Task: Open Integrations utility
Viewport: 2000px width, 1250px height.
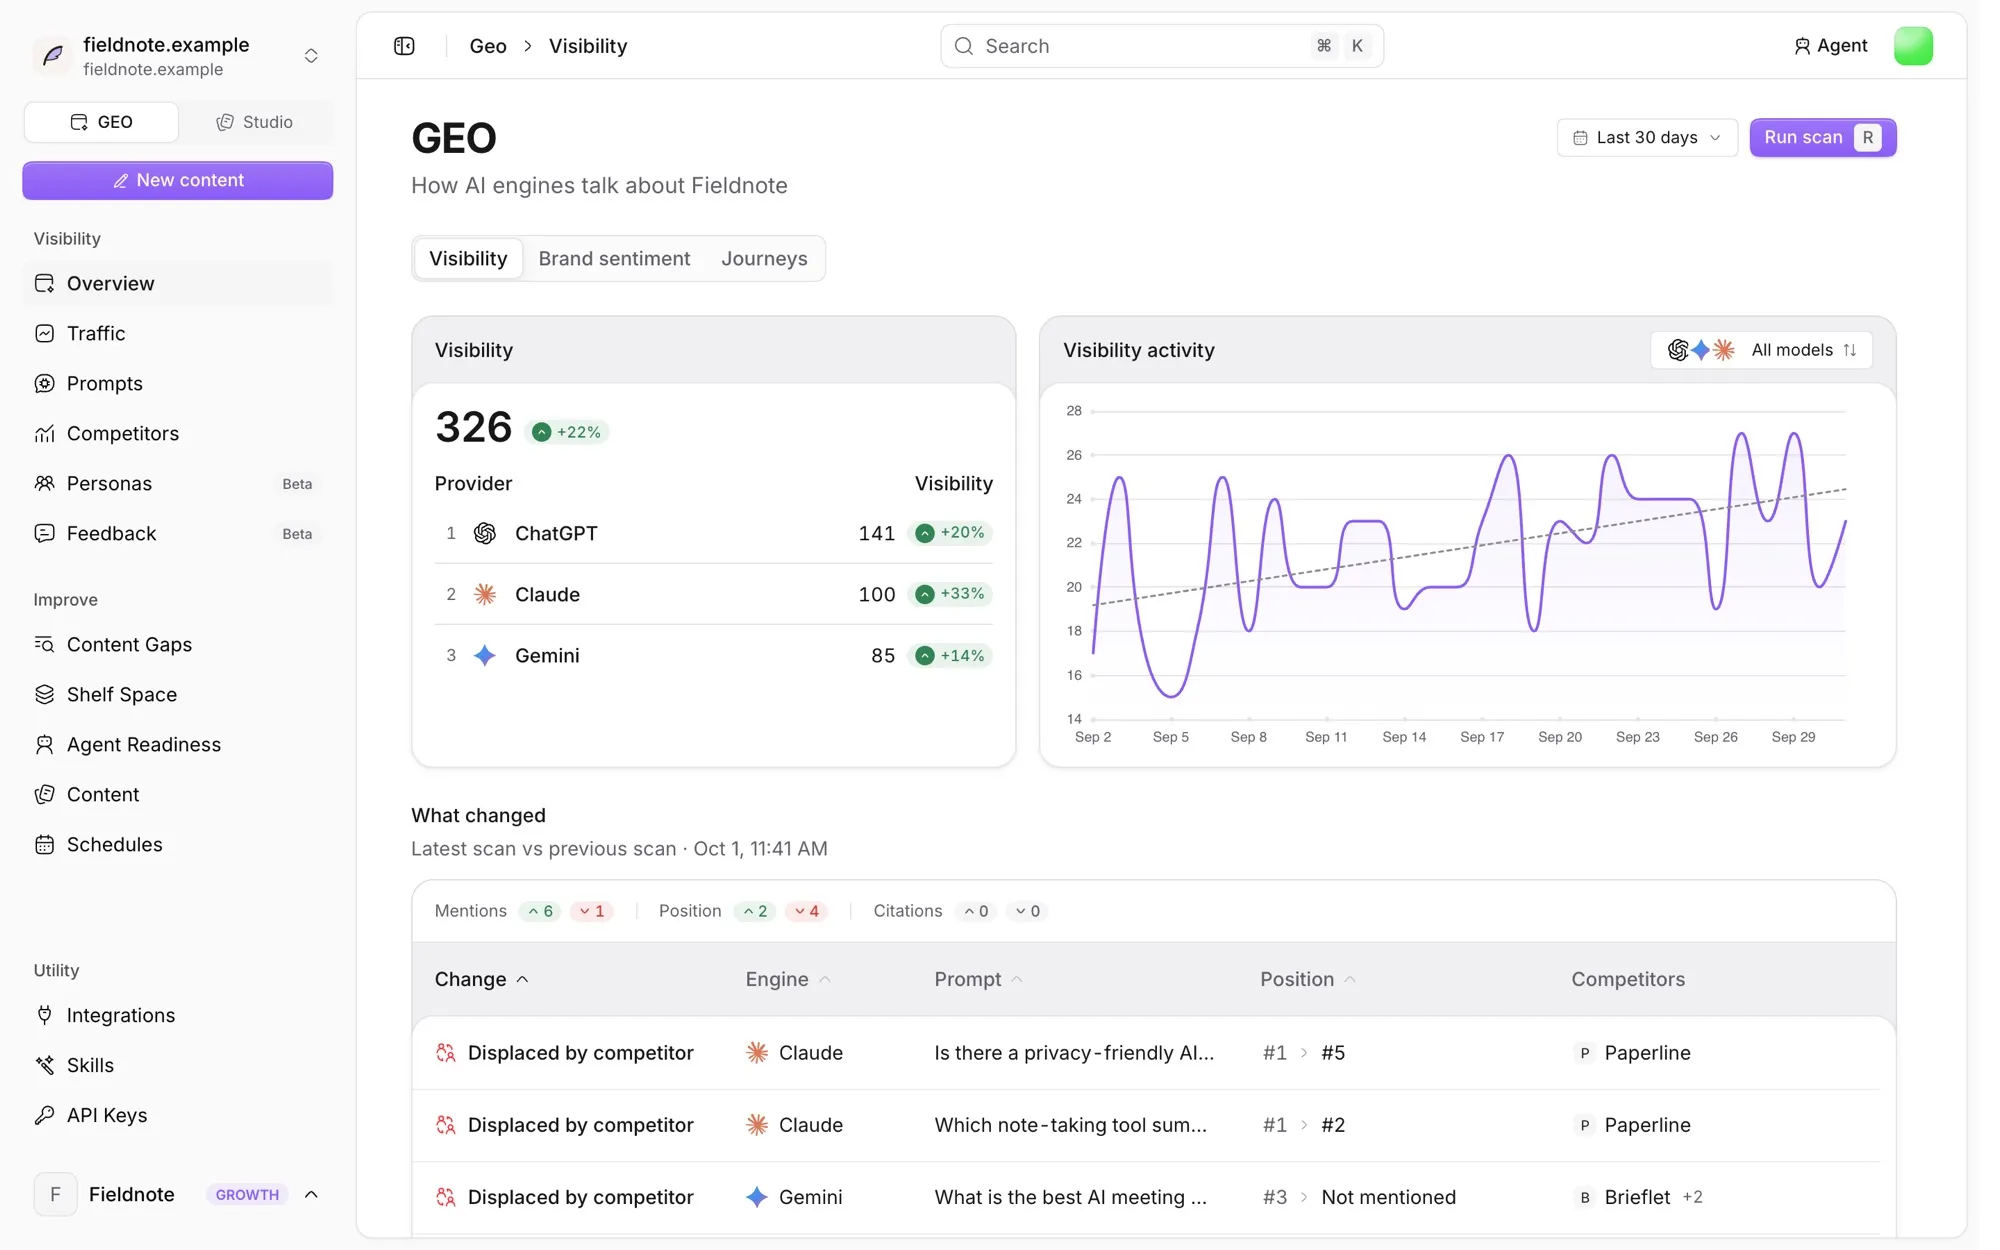Action: (178, 1015)
